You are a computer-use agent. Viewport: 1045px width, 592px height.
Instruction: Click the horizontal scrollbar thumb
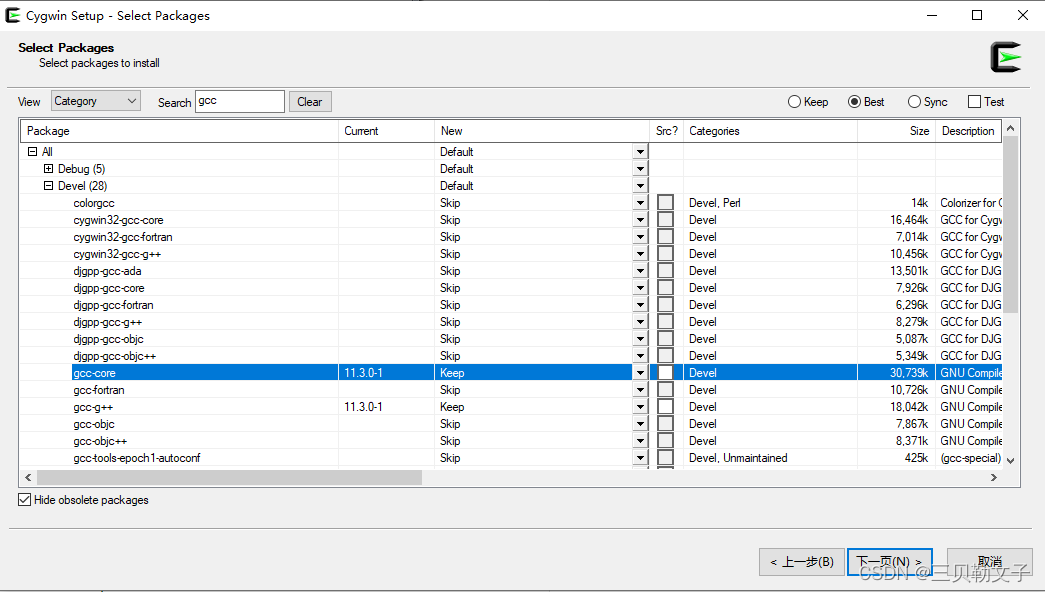click(x=229, y=477)
